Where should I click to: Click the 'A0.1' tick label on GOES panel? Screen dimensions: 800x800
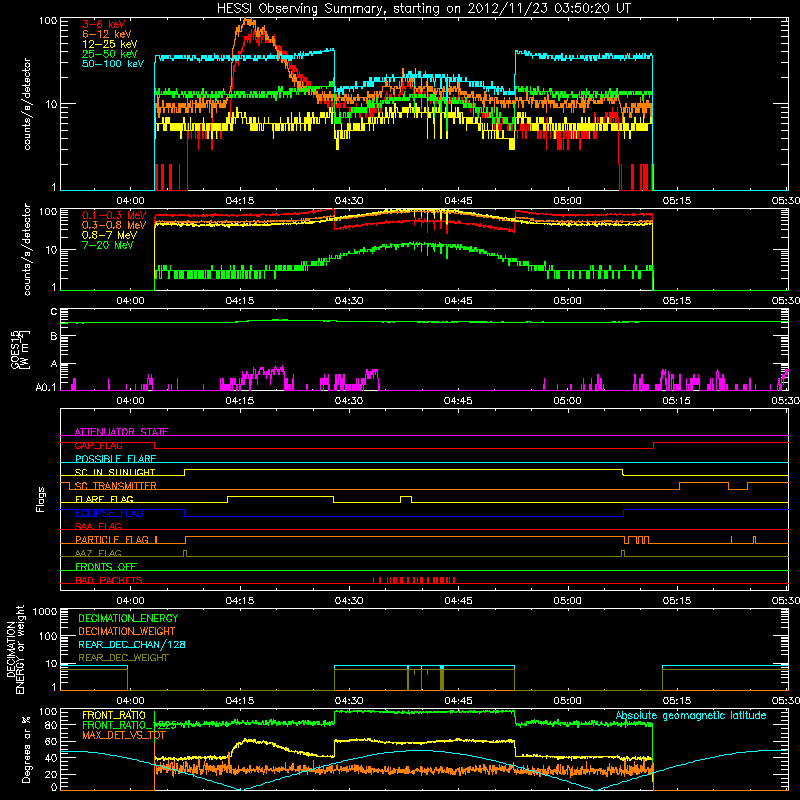coord(46,387)
